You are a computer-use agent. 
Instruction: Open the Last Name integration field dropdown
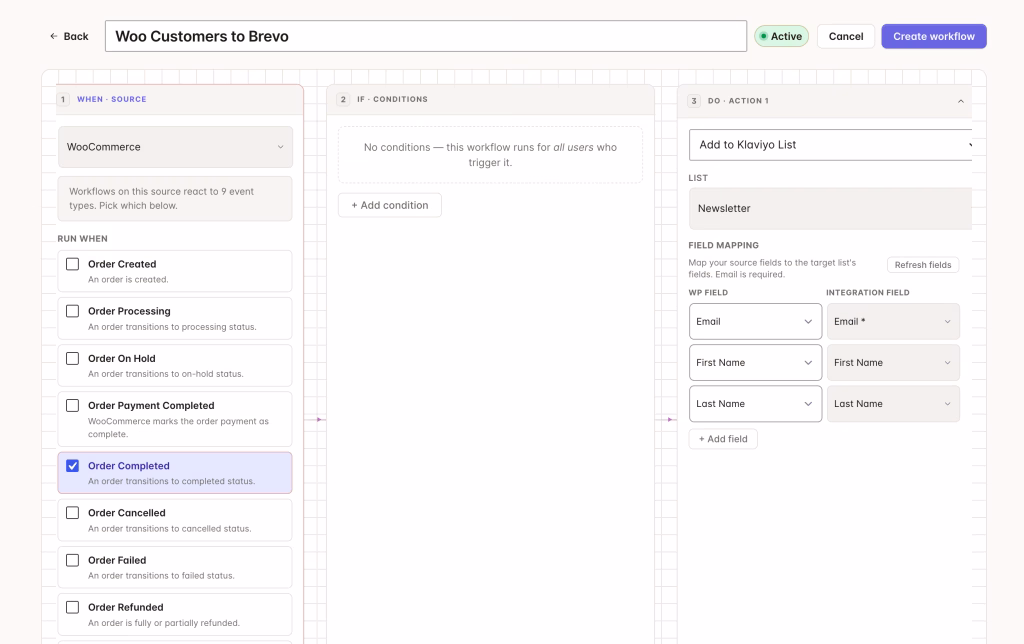click(x=893, y=404)
